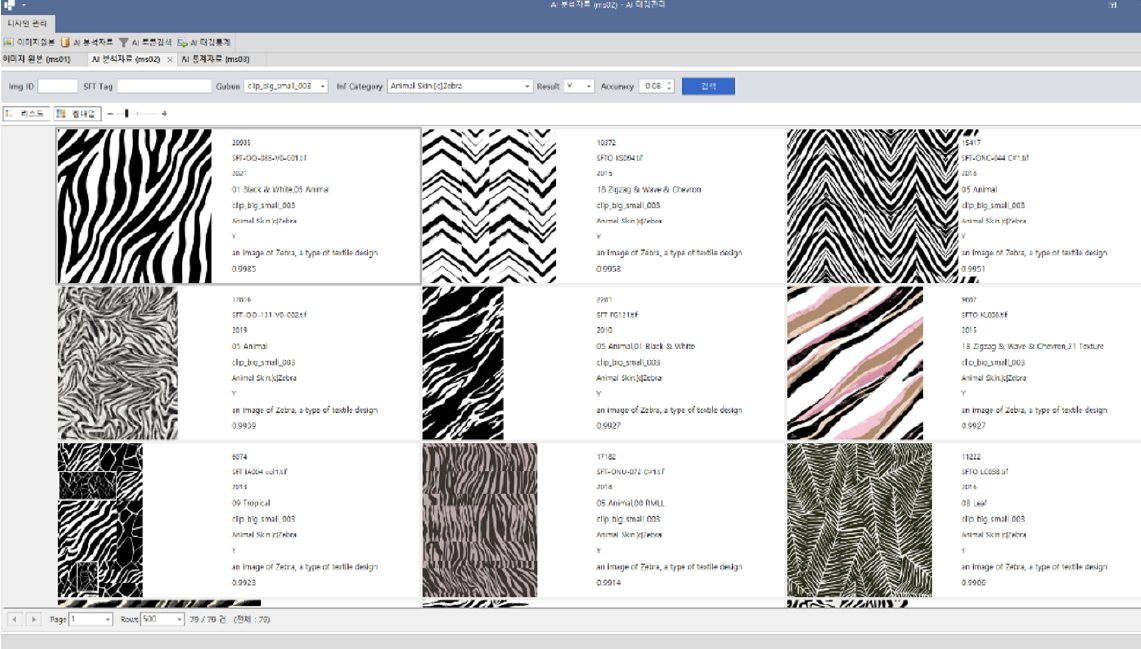The height and width of the screenshot is (649, 1141).
Task: Click the AI funnel filter search icon
Action: click(x=123, y=43)
